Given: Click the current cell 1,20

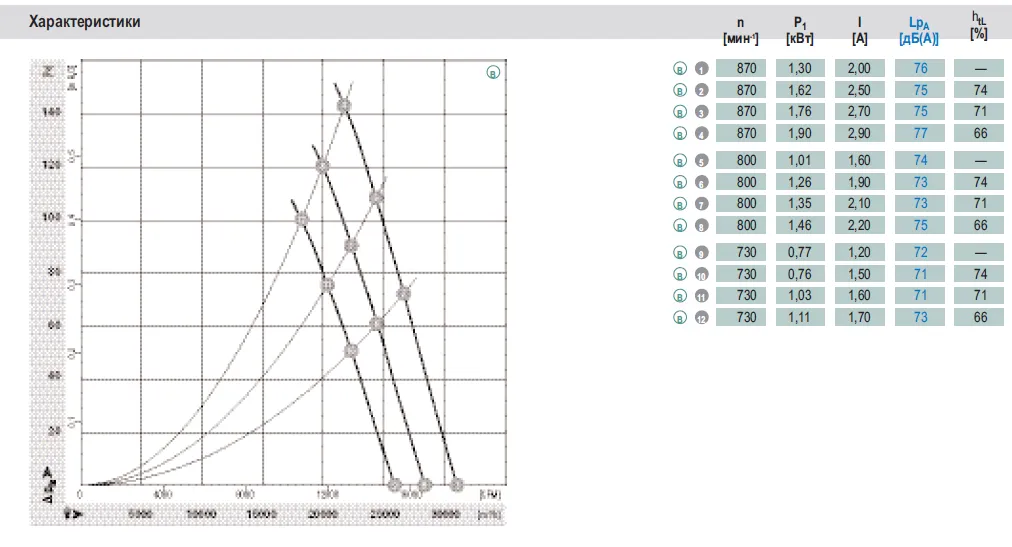Looking at the screenshot, I should [860, 253].
